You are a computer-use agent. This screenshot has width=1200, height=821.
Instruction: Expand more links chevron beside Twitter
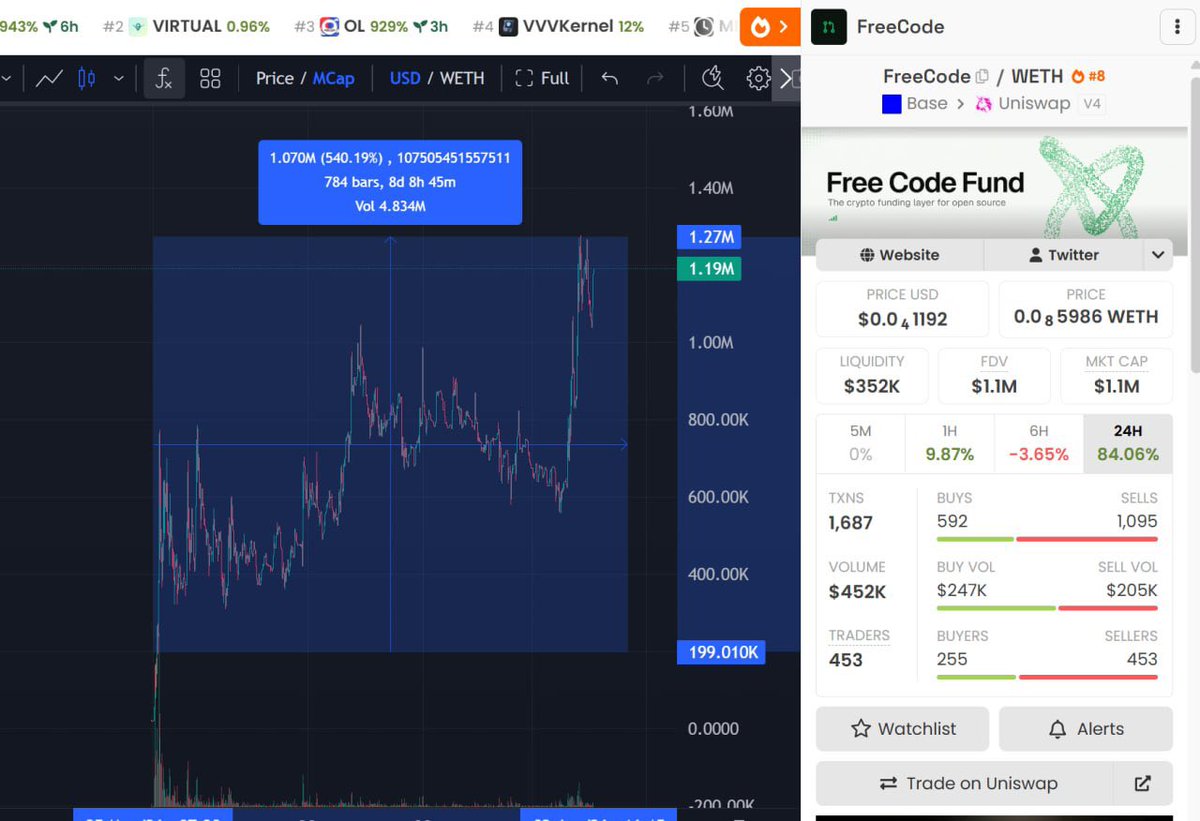tap(1158, 255)
